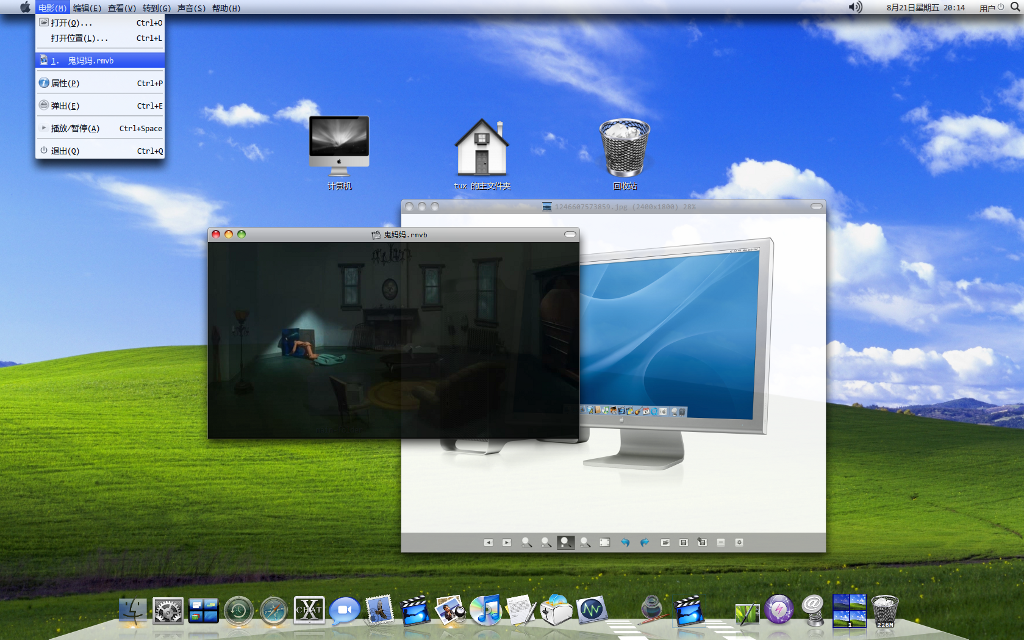Open the 查看(V) menu

(121, 8)
